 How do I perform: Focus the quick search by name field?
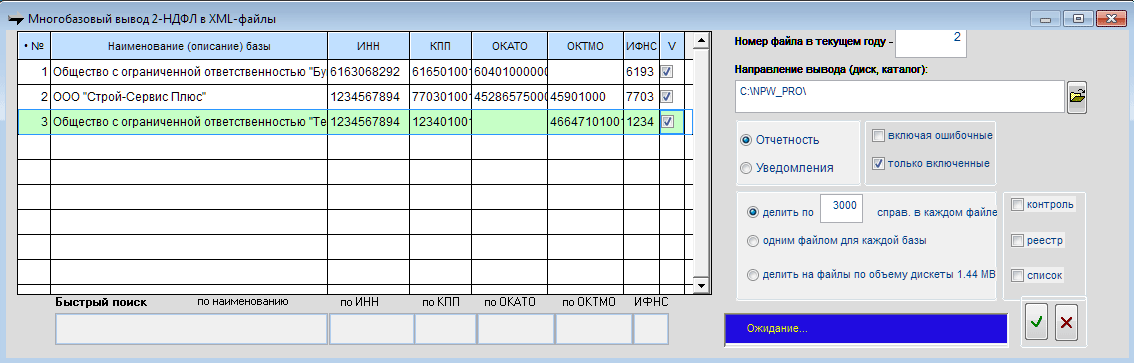pyautogui.click(x=191, y=328)
